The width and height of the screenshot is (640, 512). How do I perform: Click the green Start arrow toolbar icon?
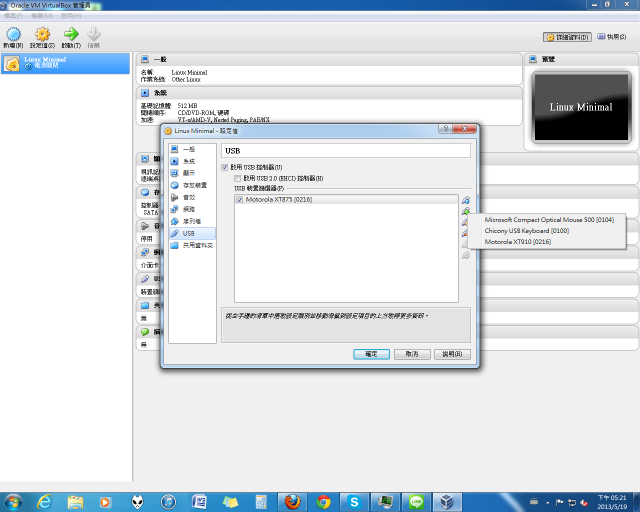click(71, 37)
